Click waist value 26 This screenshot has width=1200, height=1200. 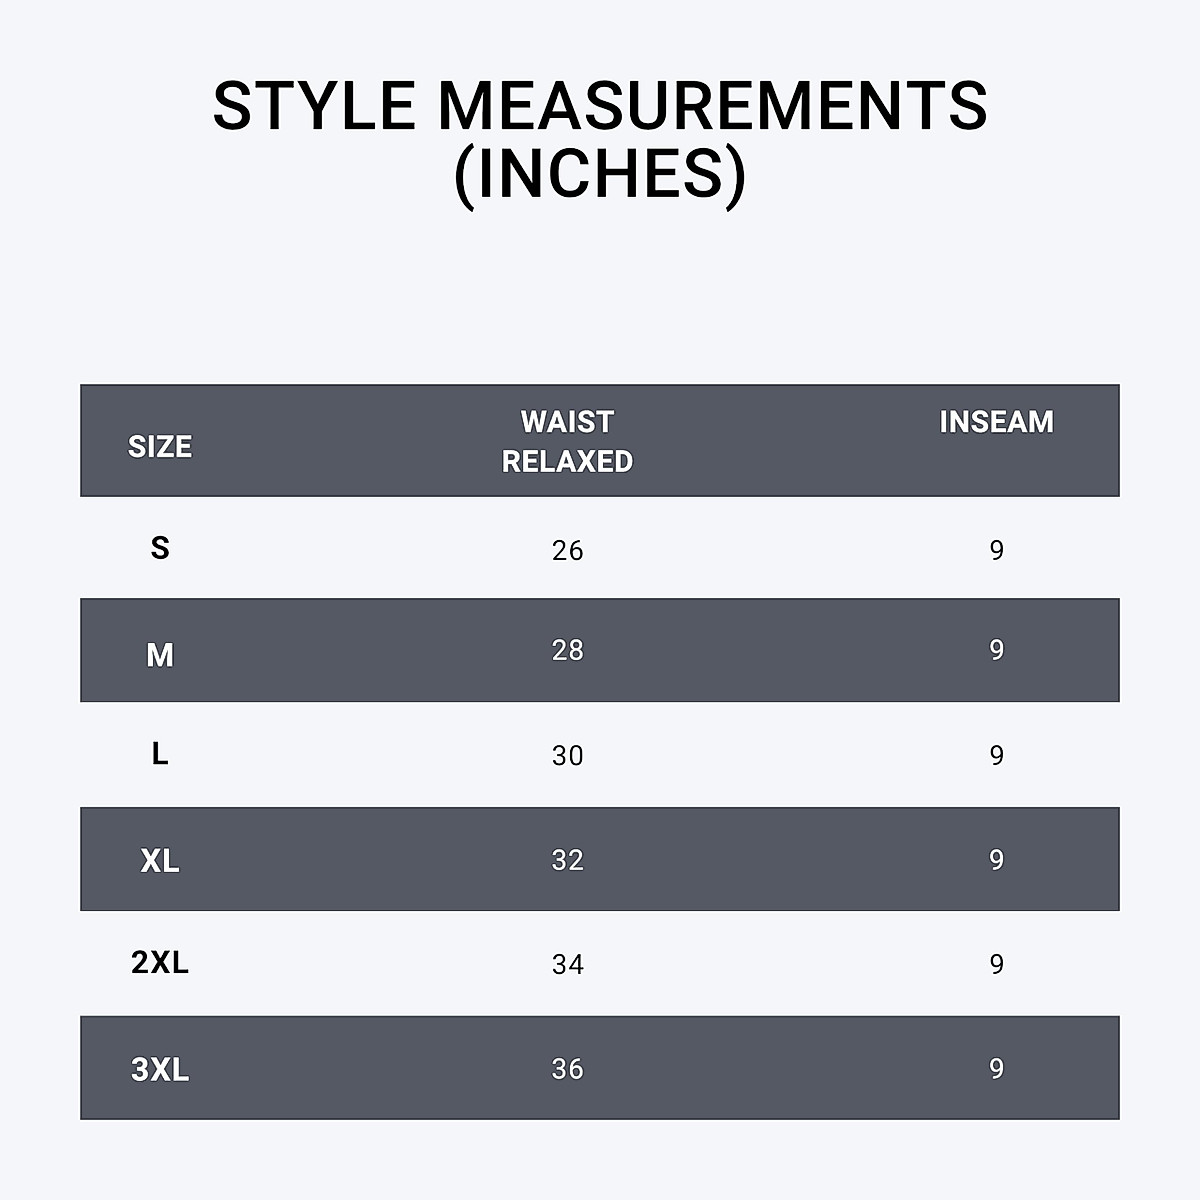click(567, 550)
